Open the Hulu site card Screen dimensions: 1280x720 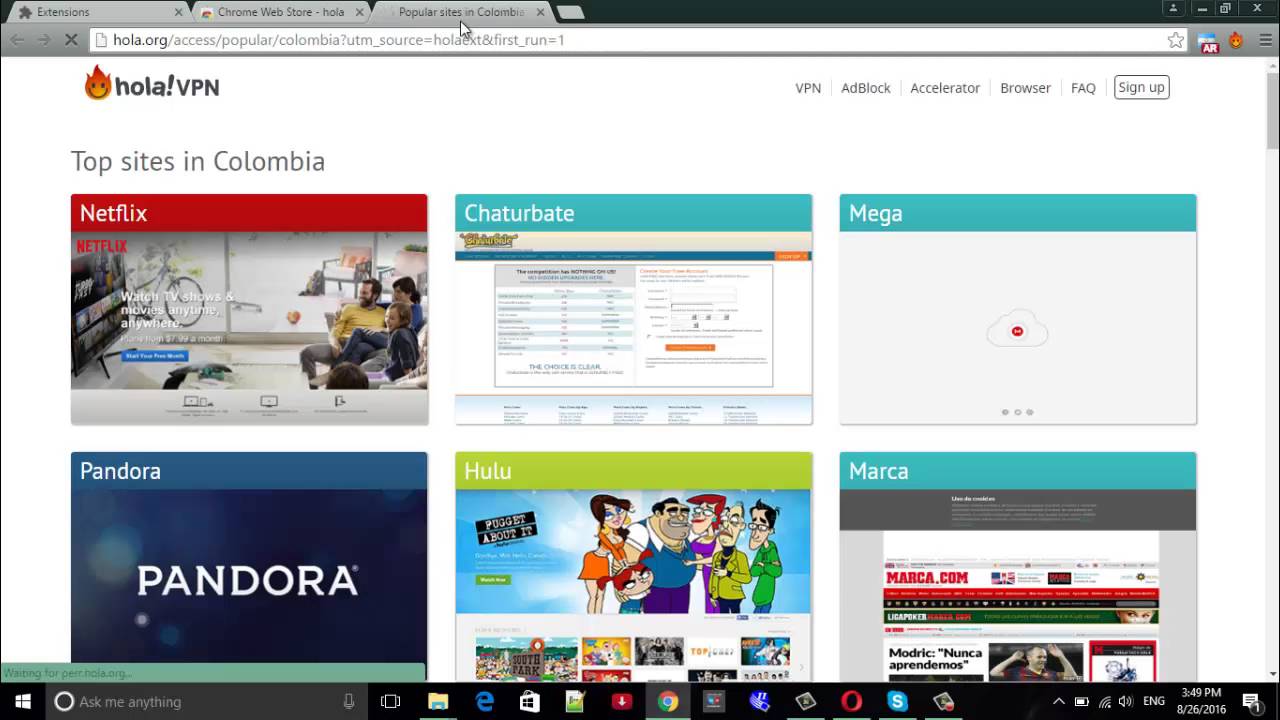pyautogui.click(x=634, y=567)
